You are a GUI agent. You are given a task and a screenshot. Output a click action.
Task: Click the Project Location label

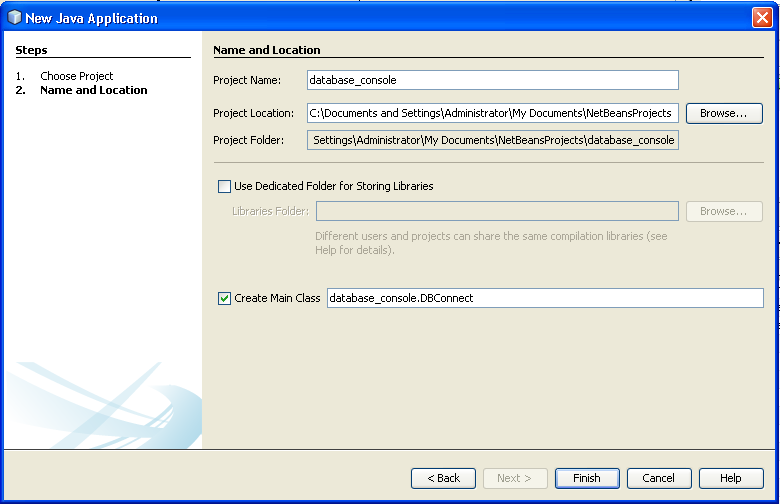(253, 113)
